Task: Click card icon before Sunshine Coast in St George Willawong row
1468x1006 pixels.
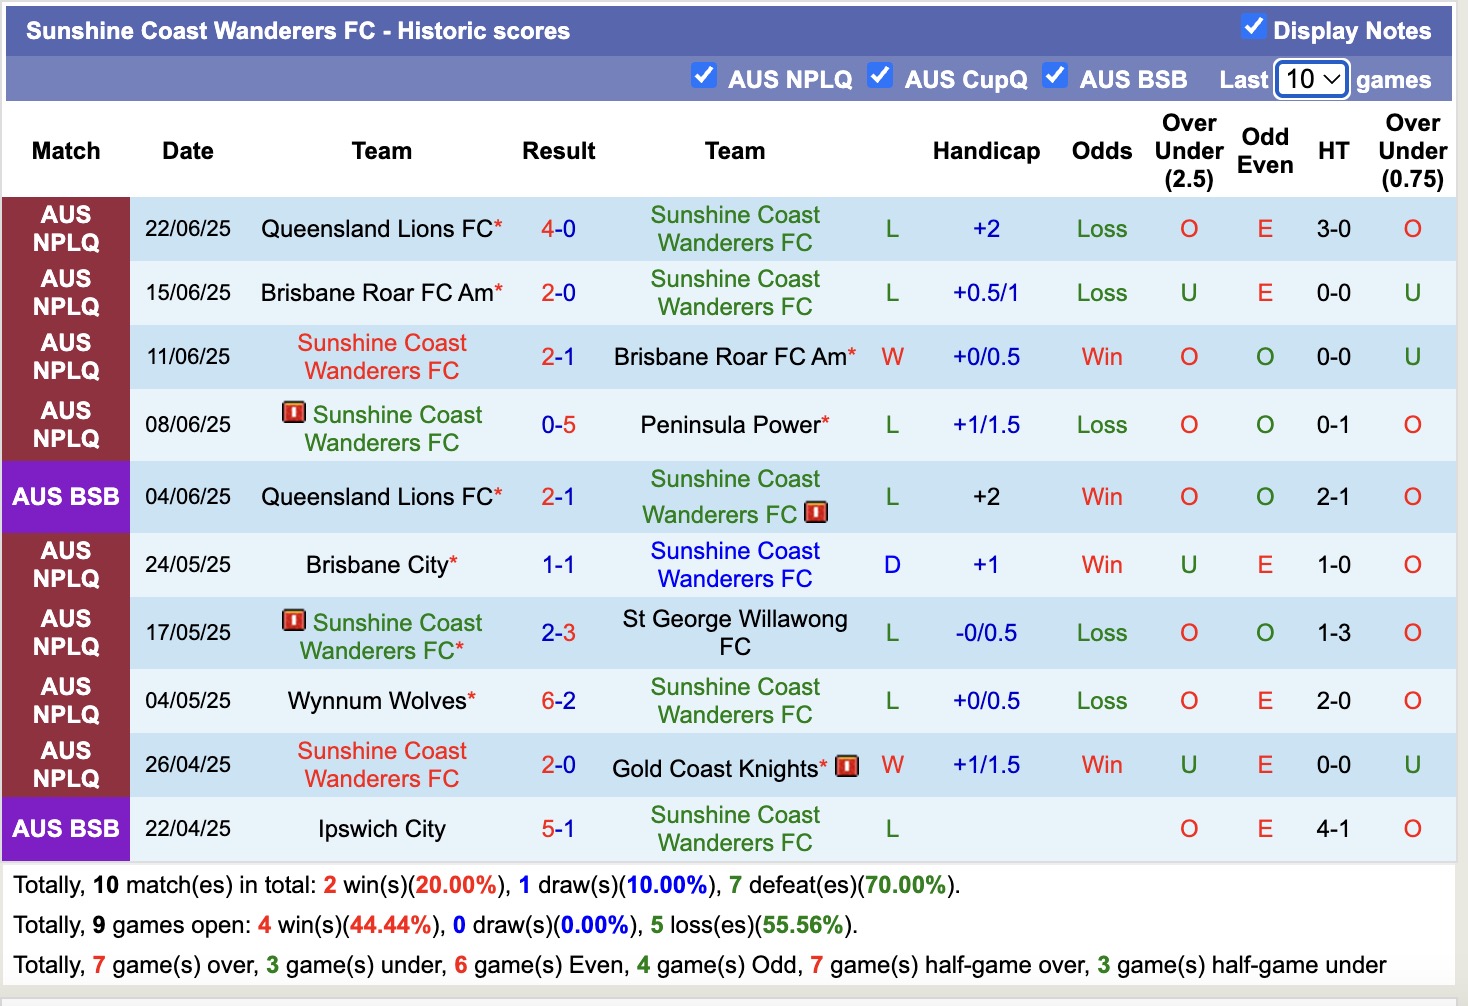Action: (x=294, y=621)
